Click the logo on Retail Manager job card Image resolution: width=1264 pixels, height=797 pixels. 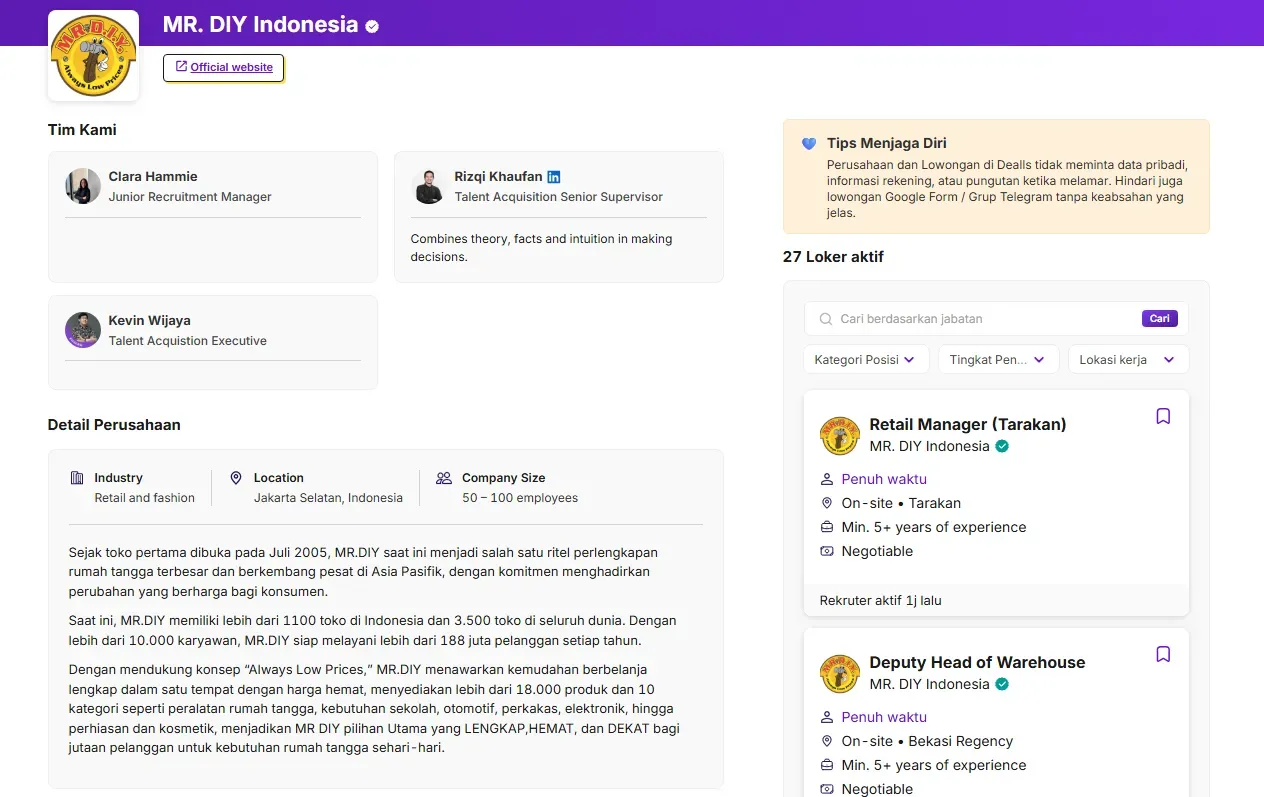pos(840,436)
